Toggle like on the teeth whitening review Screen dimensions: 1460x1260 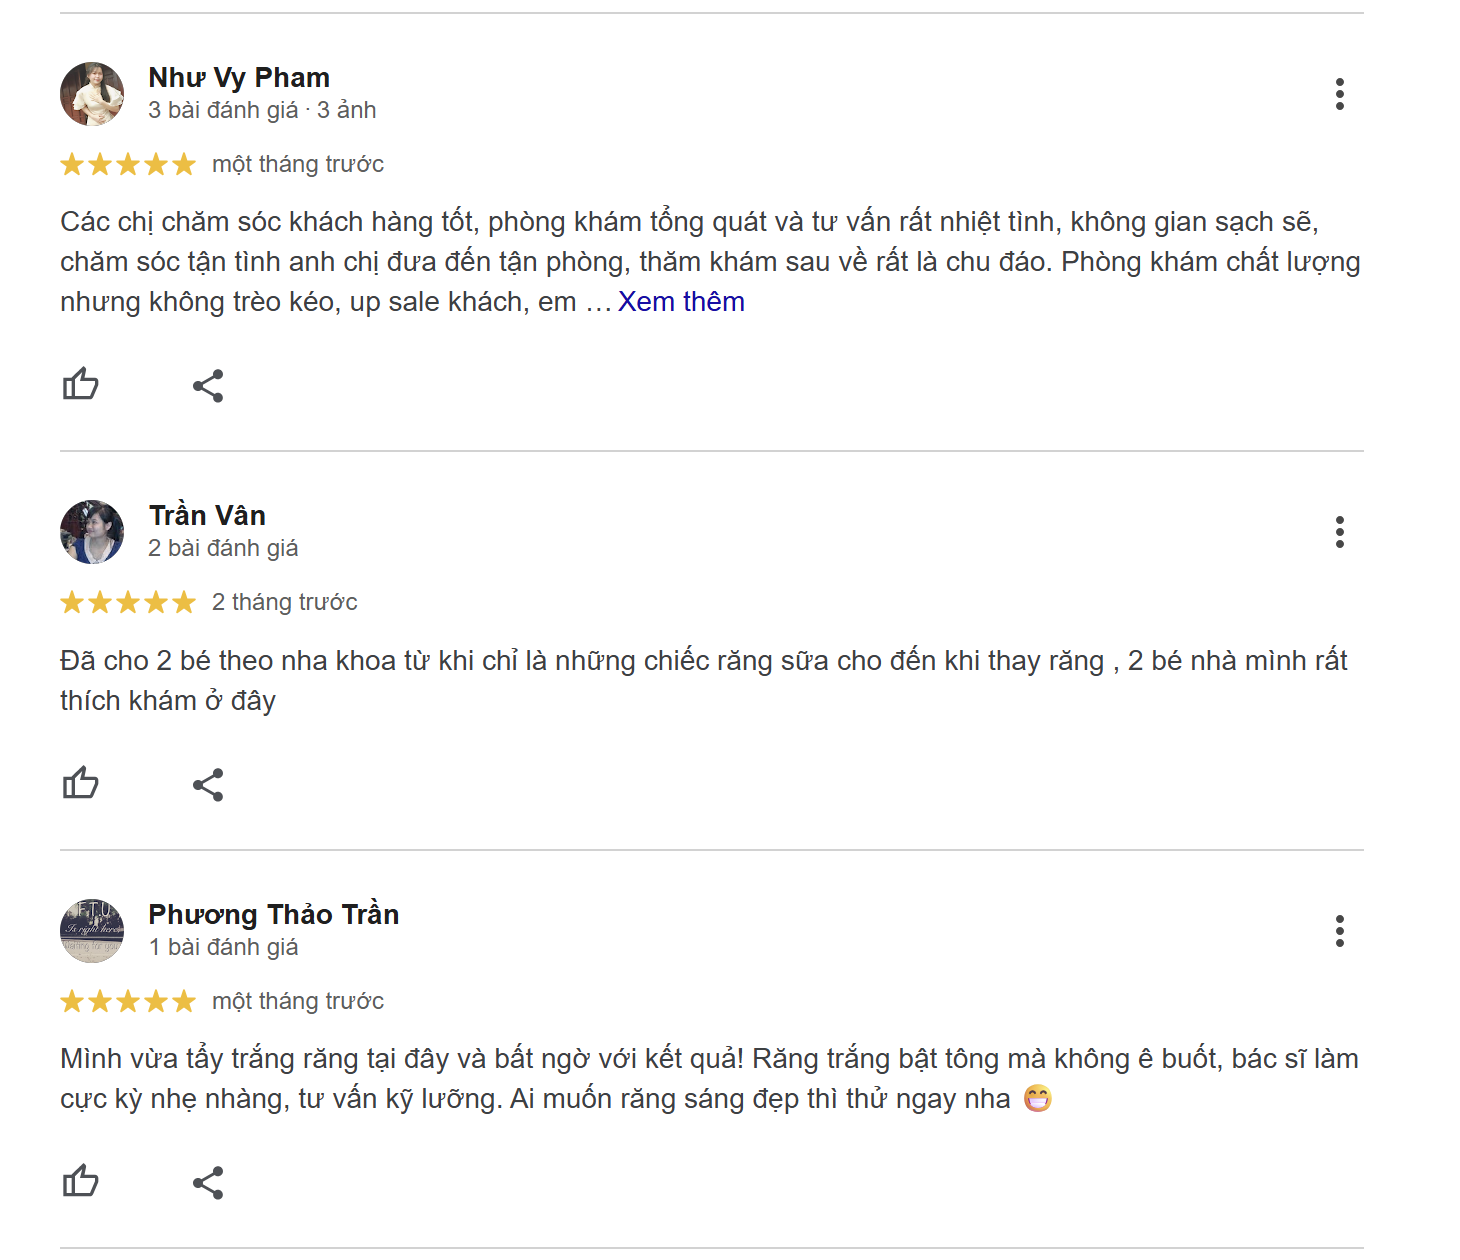point(80,1181)
